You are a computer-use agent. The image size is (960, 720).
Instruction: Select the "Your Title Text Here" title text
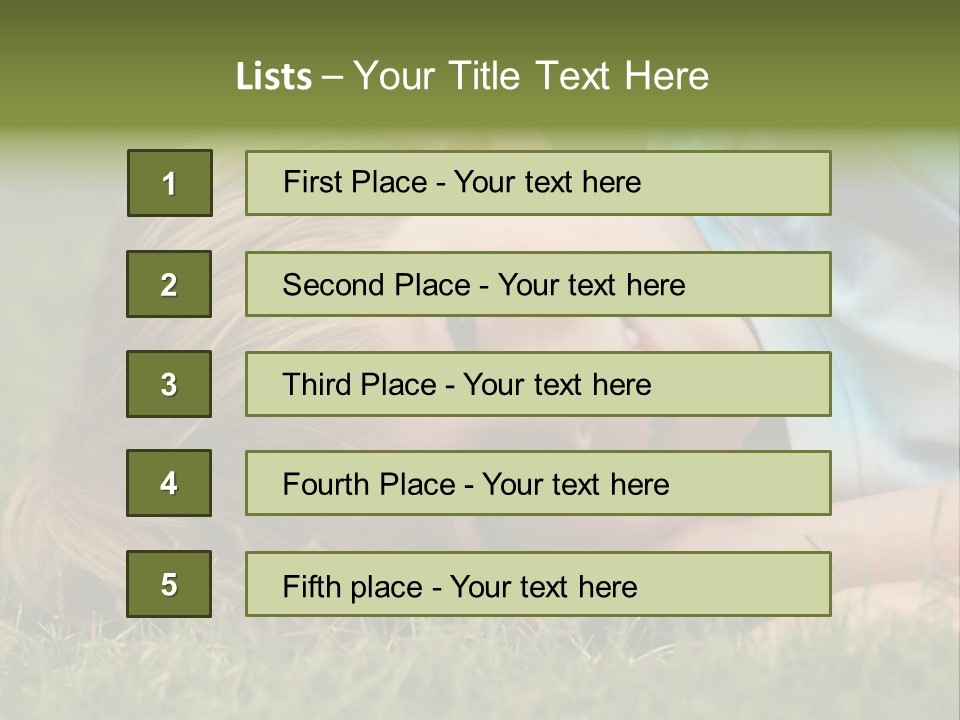(x=531, y=76)
